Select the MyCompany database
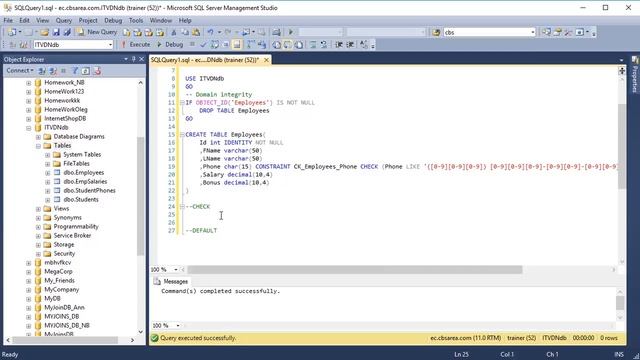The height and width of the screenshot is (360, 640). point(61,289)
